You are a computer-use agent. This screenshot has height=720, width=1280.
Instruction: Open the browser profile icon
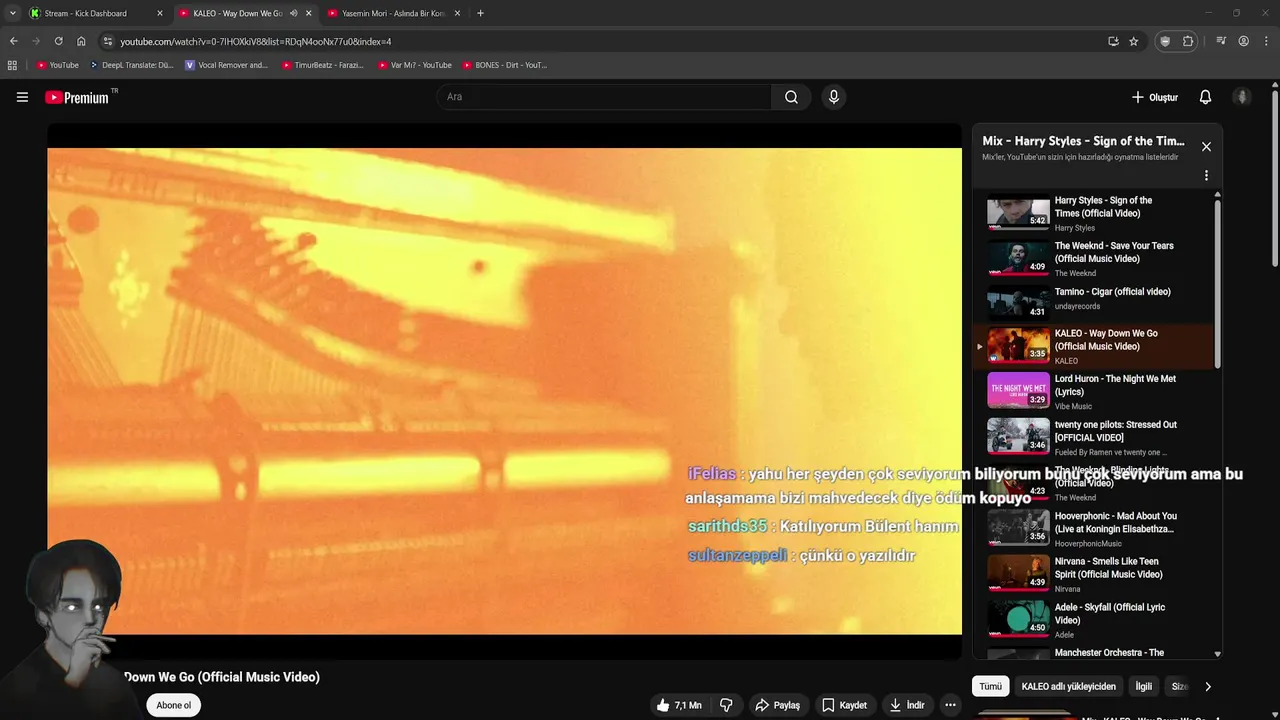(1243, 41)
